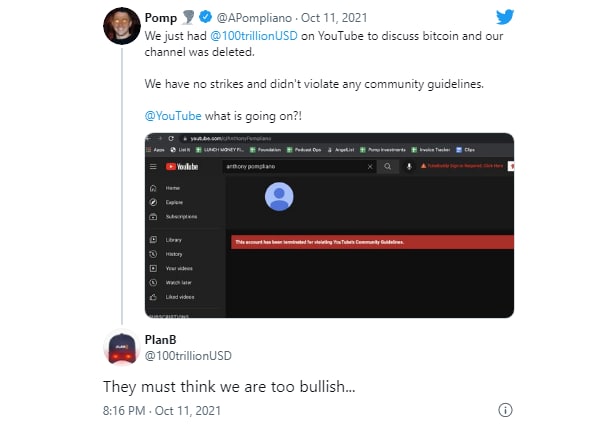Open Pomp's profile avatar

point(122,26)
